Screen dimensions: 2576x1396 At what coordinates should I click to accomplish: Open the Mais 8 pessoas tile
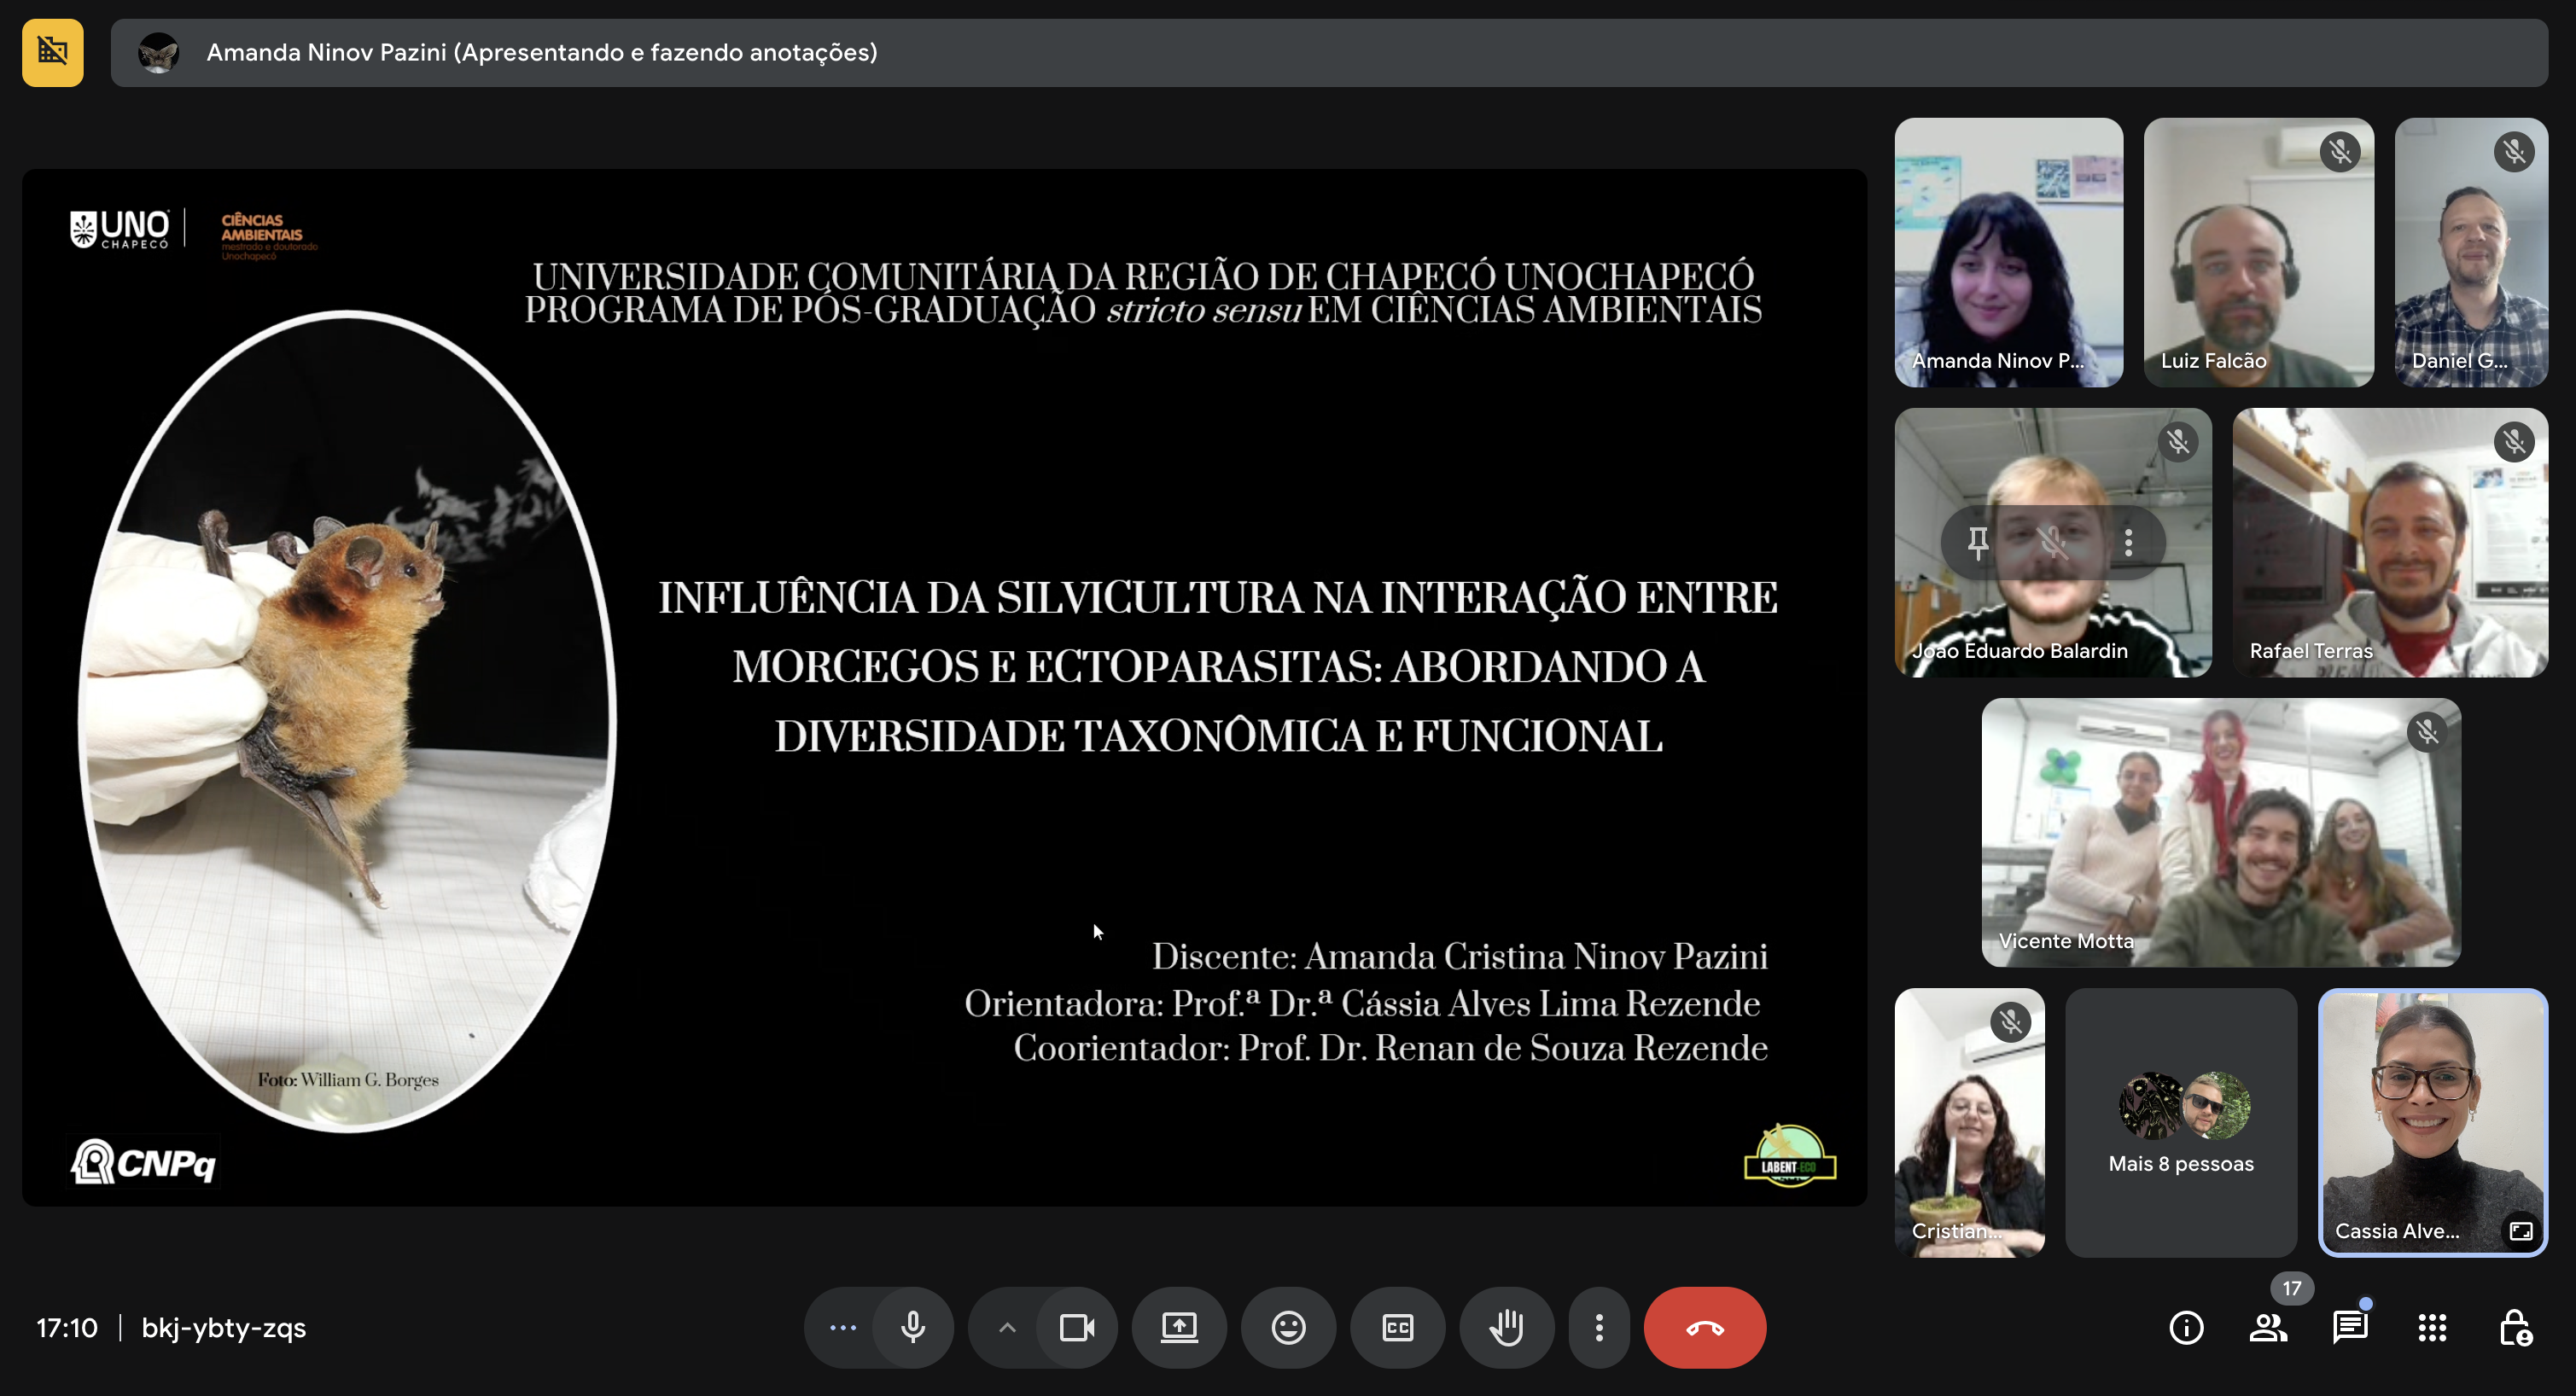tap(2181, 1122)
